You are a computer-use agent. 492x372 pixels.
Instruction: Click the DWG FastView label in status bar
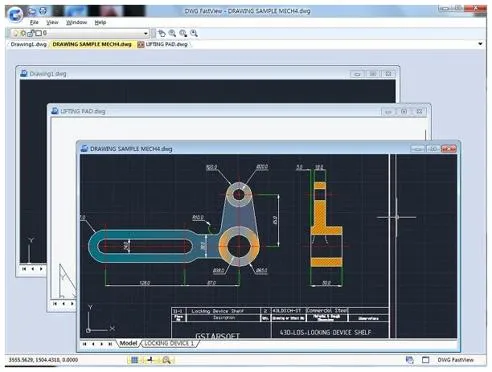455,360
